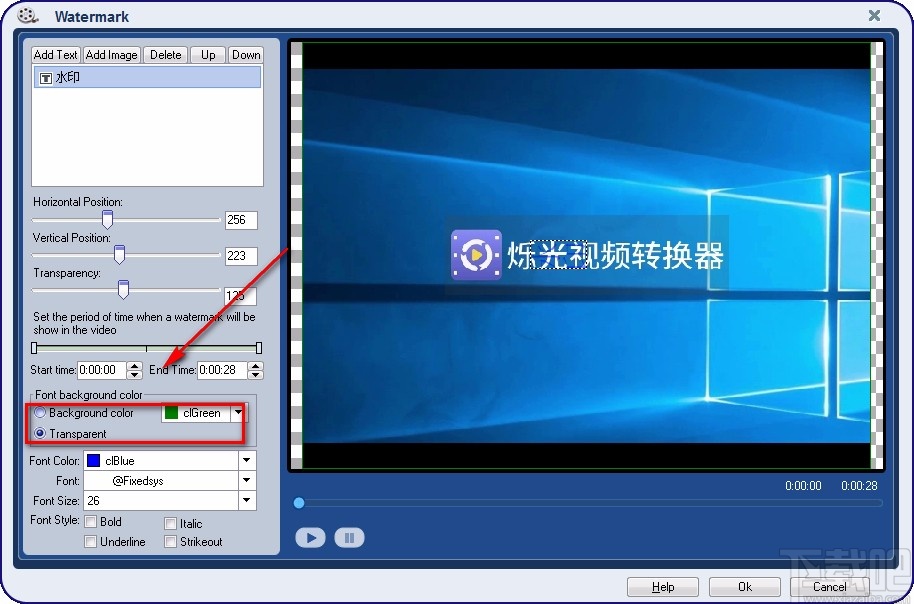The image size is (914, 604).
Task: Increase End Time with the up arrow
Action: click(255, 366)
